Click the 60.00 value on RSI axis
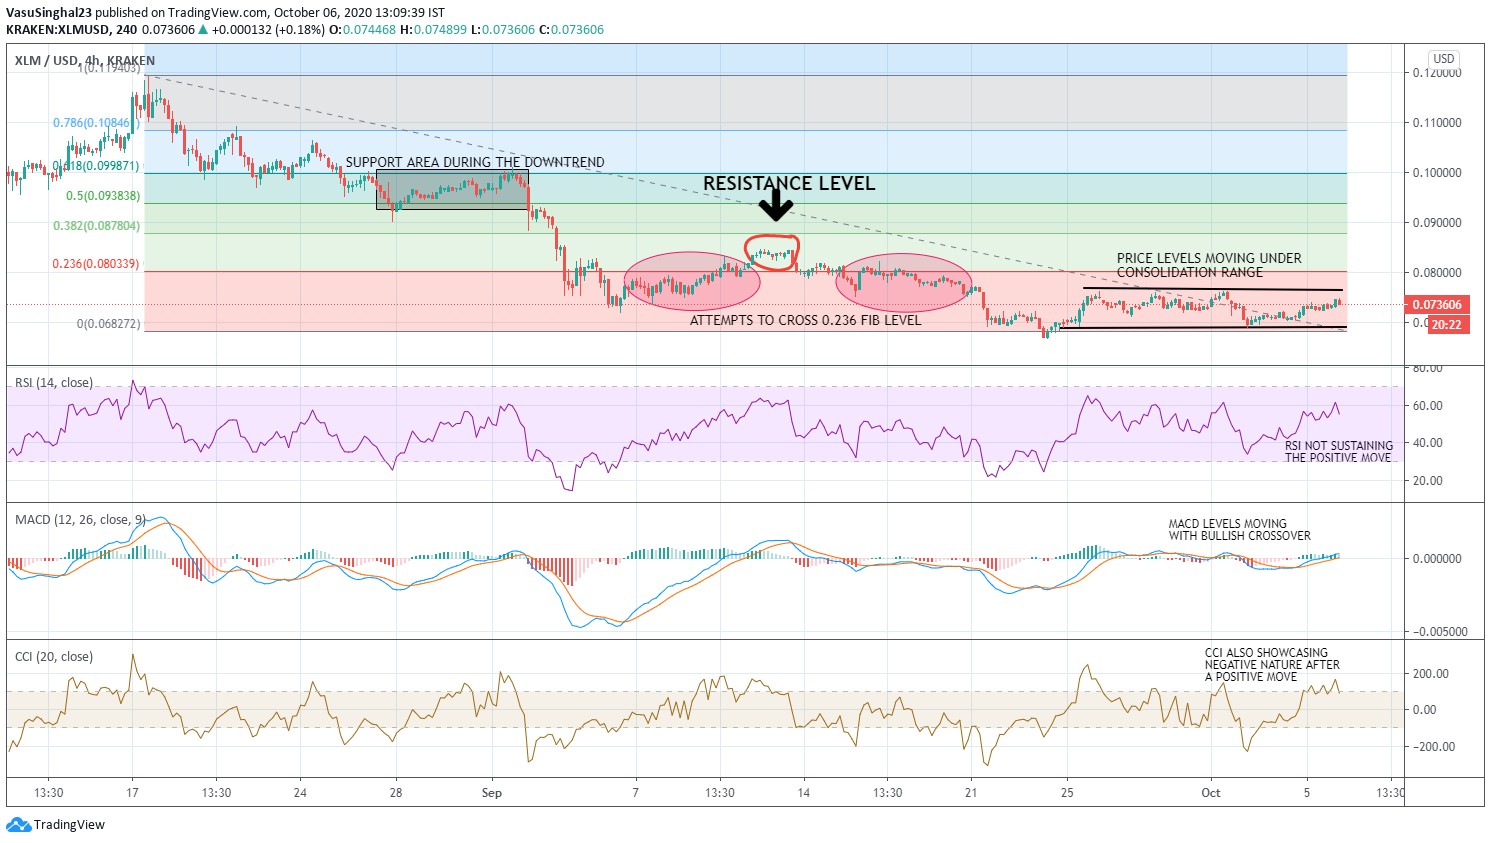Screen dimensions: 1491x843 pyautogui.click(x=1427, y=406)
